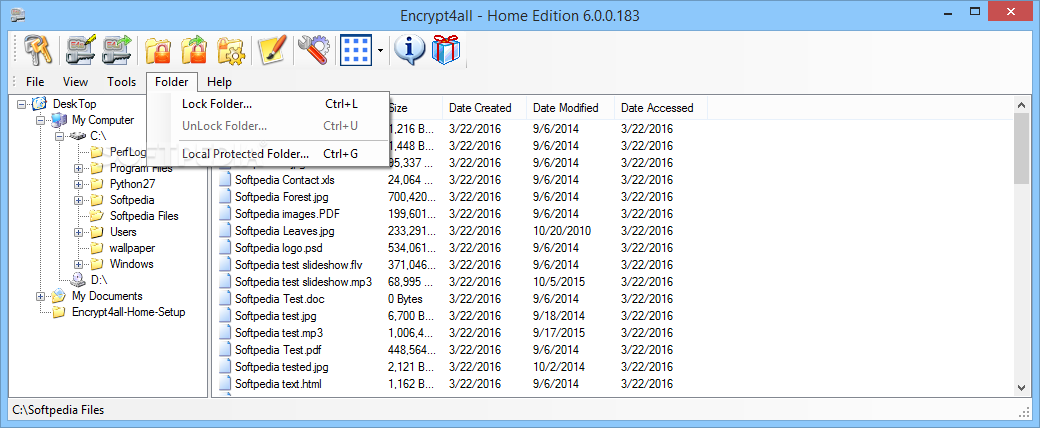The width and height of the screenshot is (1040, 428).
Task: Open the Help menu
Action: 219,82
